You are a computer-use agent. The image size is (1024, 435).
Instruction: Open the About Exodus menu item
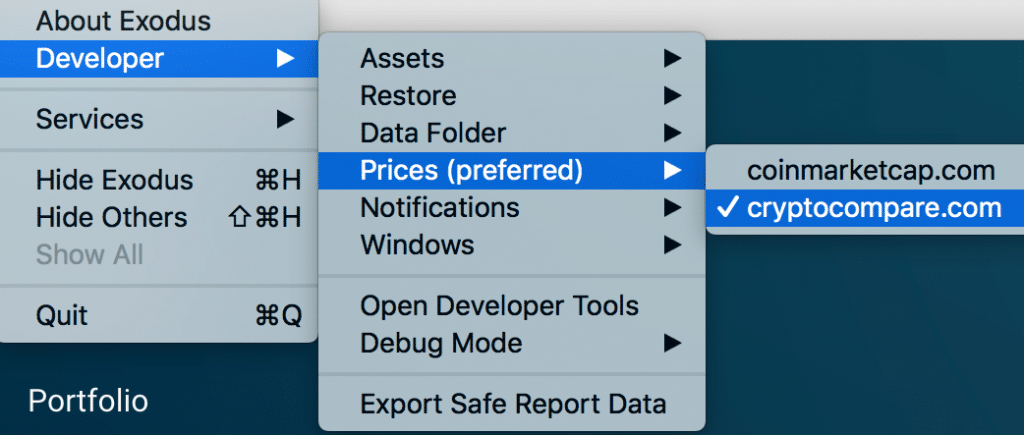point(124,20)
